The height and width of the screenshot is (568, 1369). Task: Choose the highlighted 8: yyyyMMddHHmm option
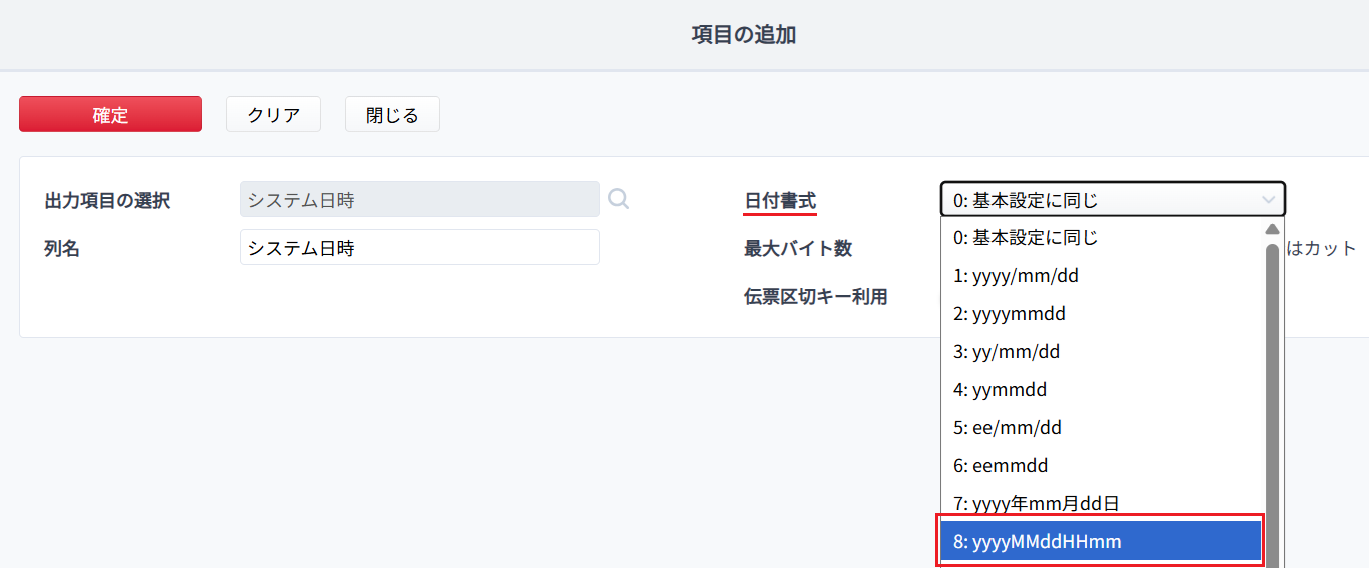point(1102,542)
